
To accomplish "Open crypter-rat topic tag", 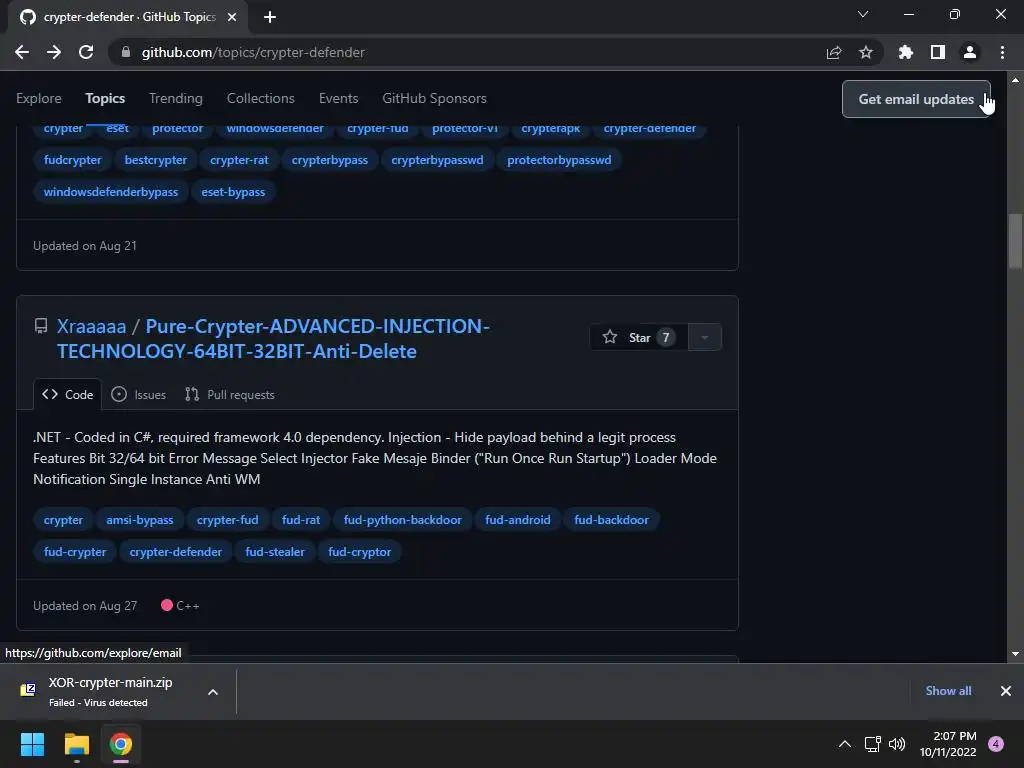I will coord(239,160).
